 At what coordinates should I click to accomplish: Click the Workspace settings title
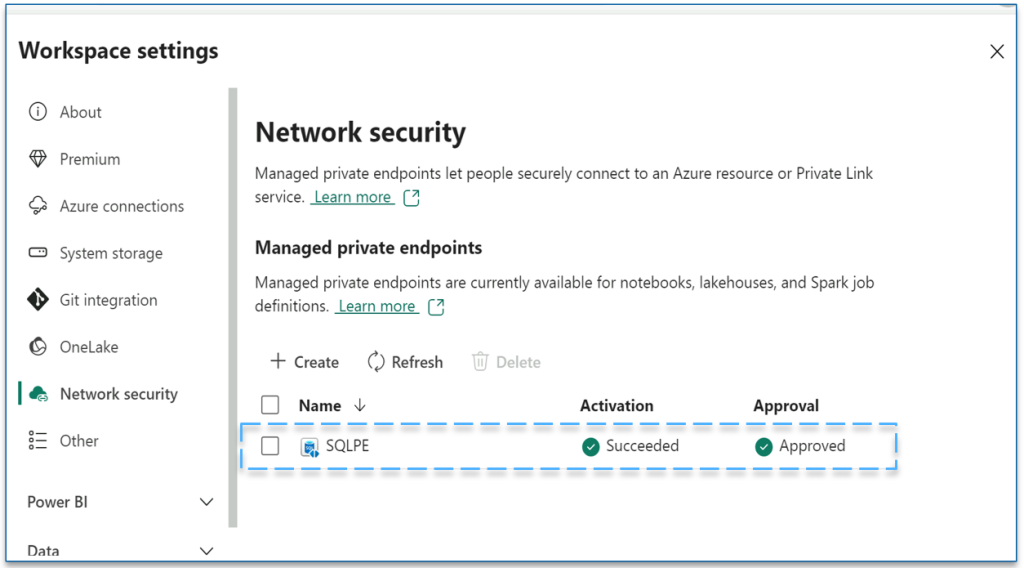click(118, 51)
